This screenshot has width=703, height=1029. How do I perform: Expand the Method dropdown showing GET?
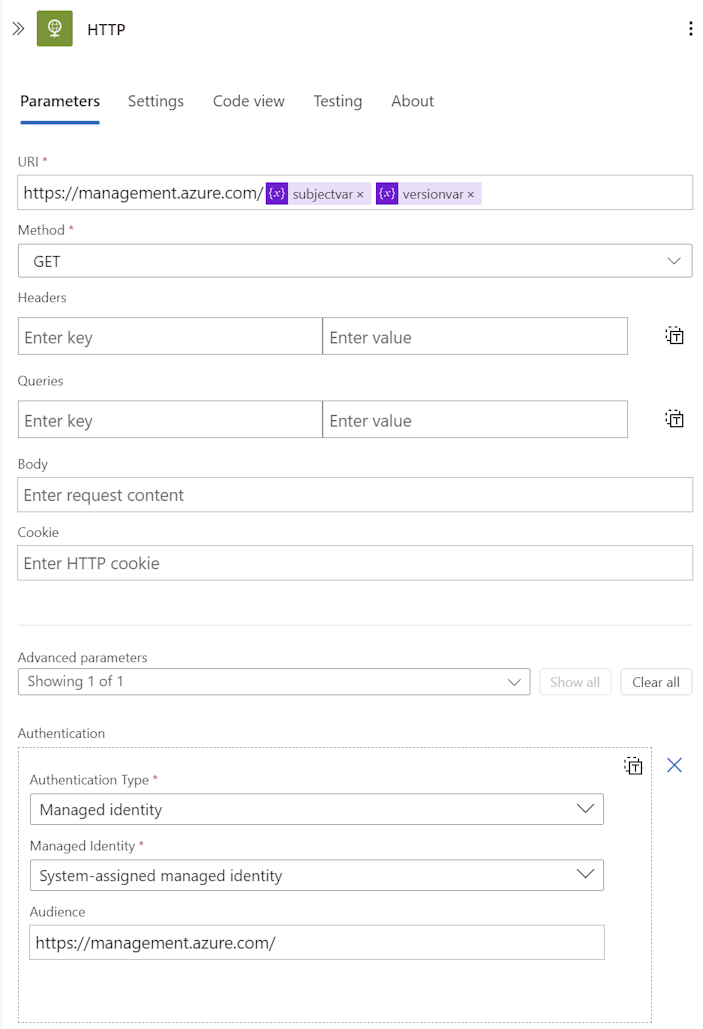tap(355, 261)
